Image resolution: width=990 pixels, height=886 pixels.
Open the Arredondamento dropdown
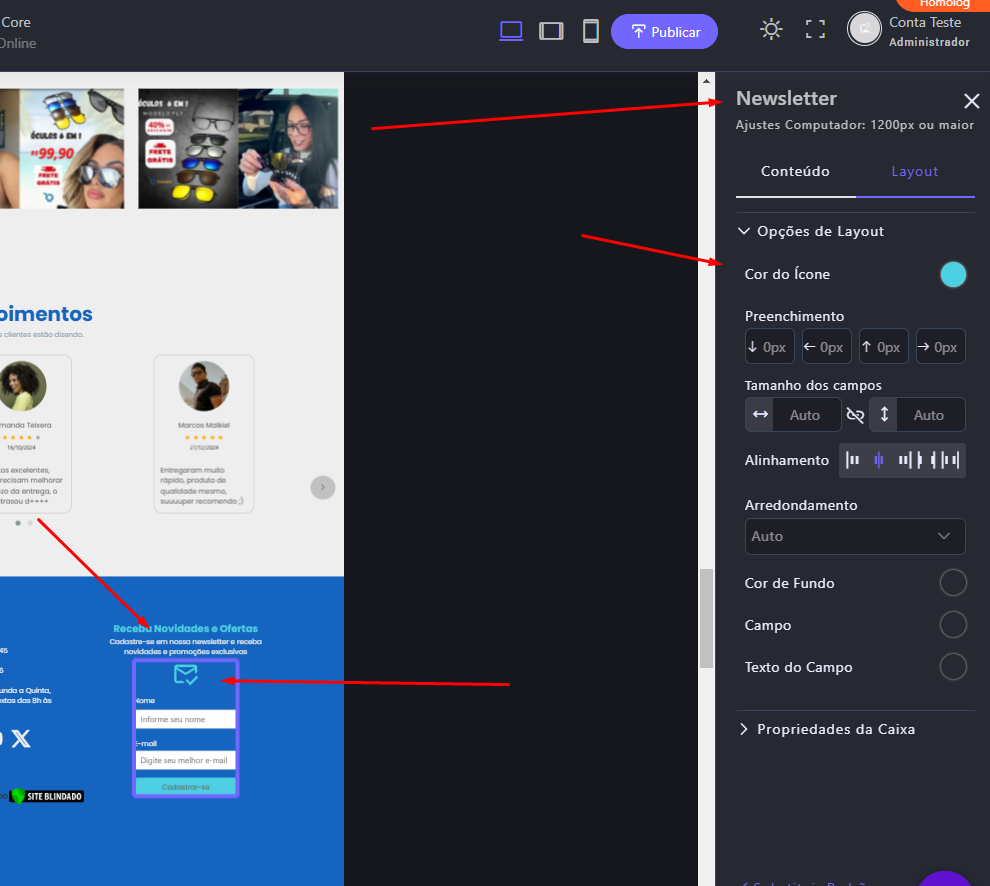pos(855,536)
